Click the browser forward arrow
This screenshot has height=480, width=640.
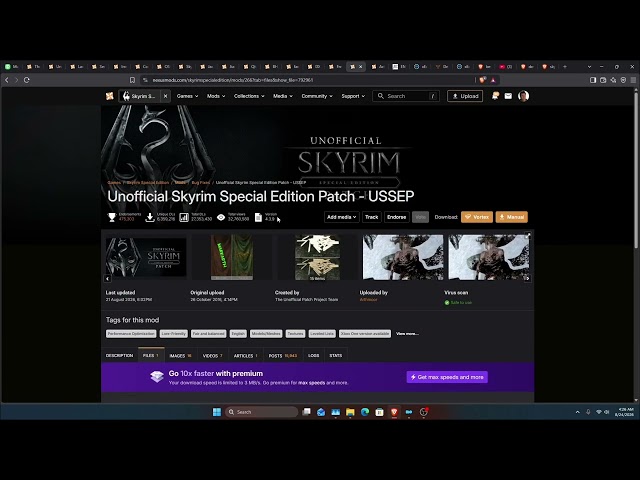[x=16, y=80]
